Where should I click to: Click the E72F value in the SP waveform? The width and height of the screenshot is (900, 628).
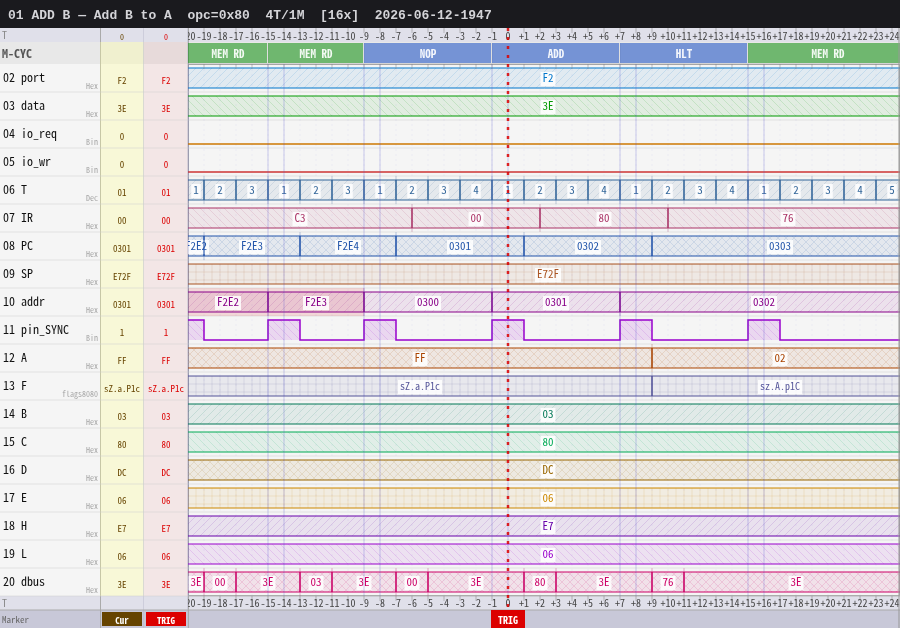point(548,274)
